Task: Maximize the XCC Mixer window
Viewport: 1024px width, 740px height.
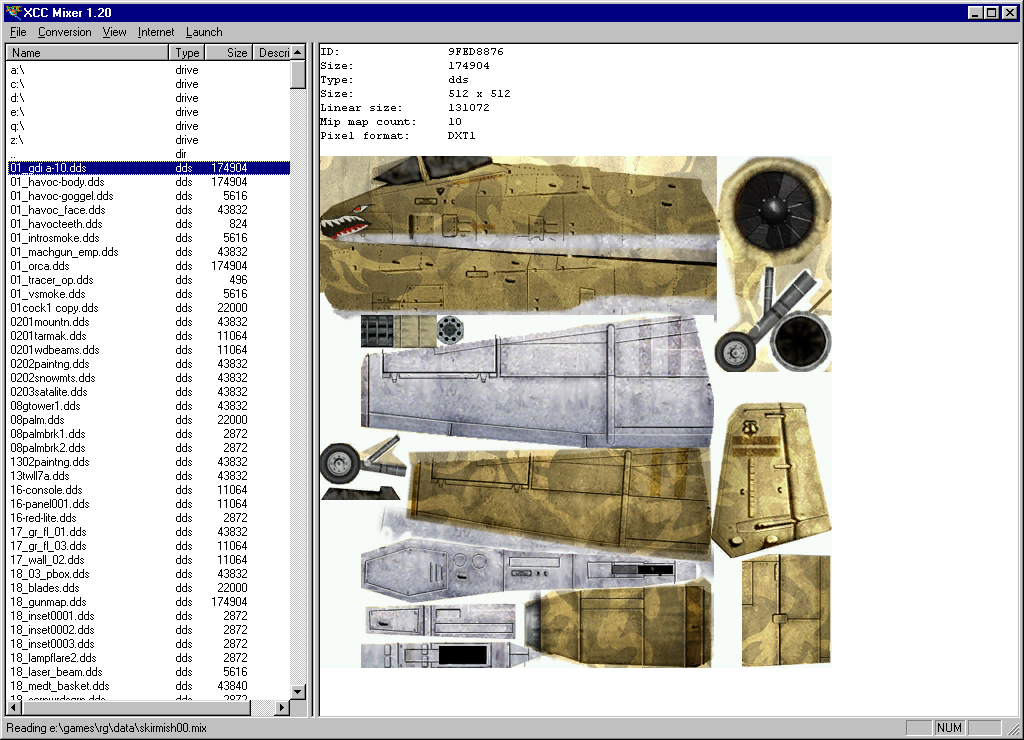Action: point(991,12)
